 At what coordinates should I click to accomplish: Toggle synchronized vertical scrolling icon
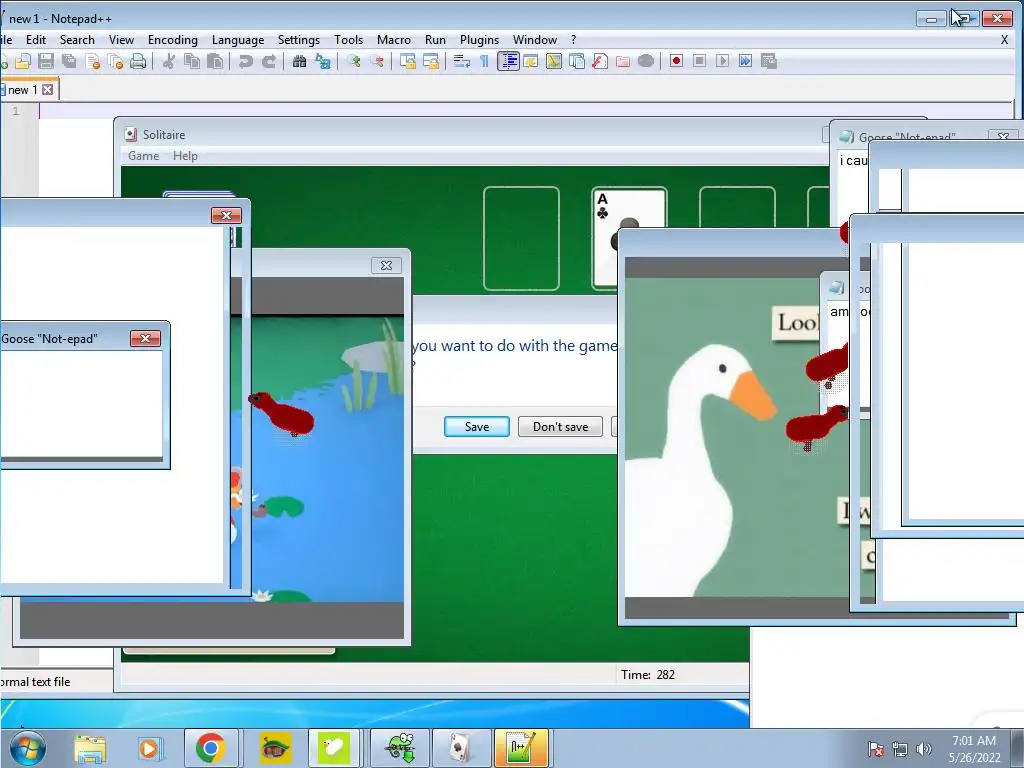pyautogui.click(x=408, y=61)
